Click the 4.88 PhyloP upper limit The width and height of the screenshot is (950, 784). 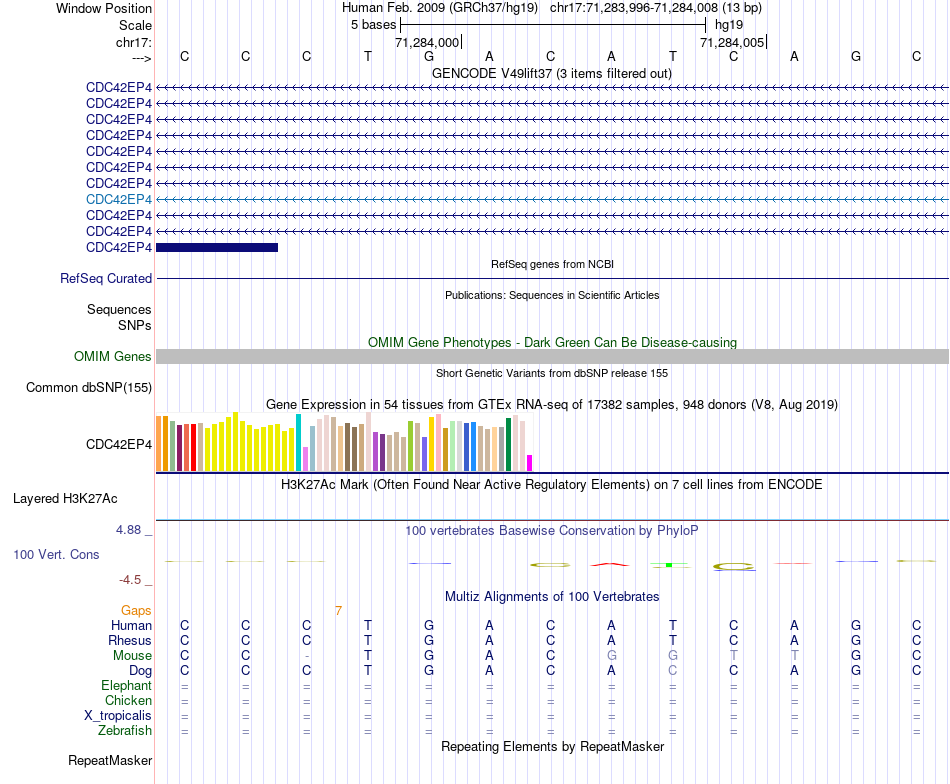tap(128, 530)
